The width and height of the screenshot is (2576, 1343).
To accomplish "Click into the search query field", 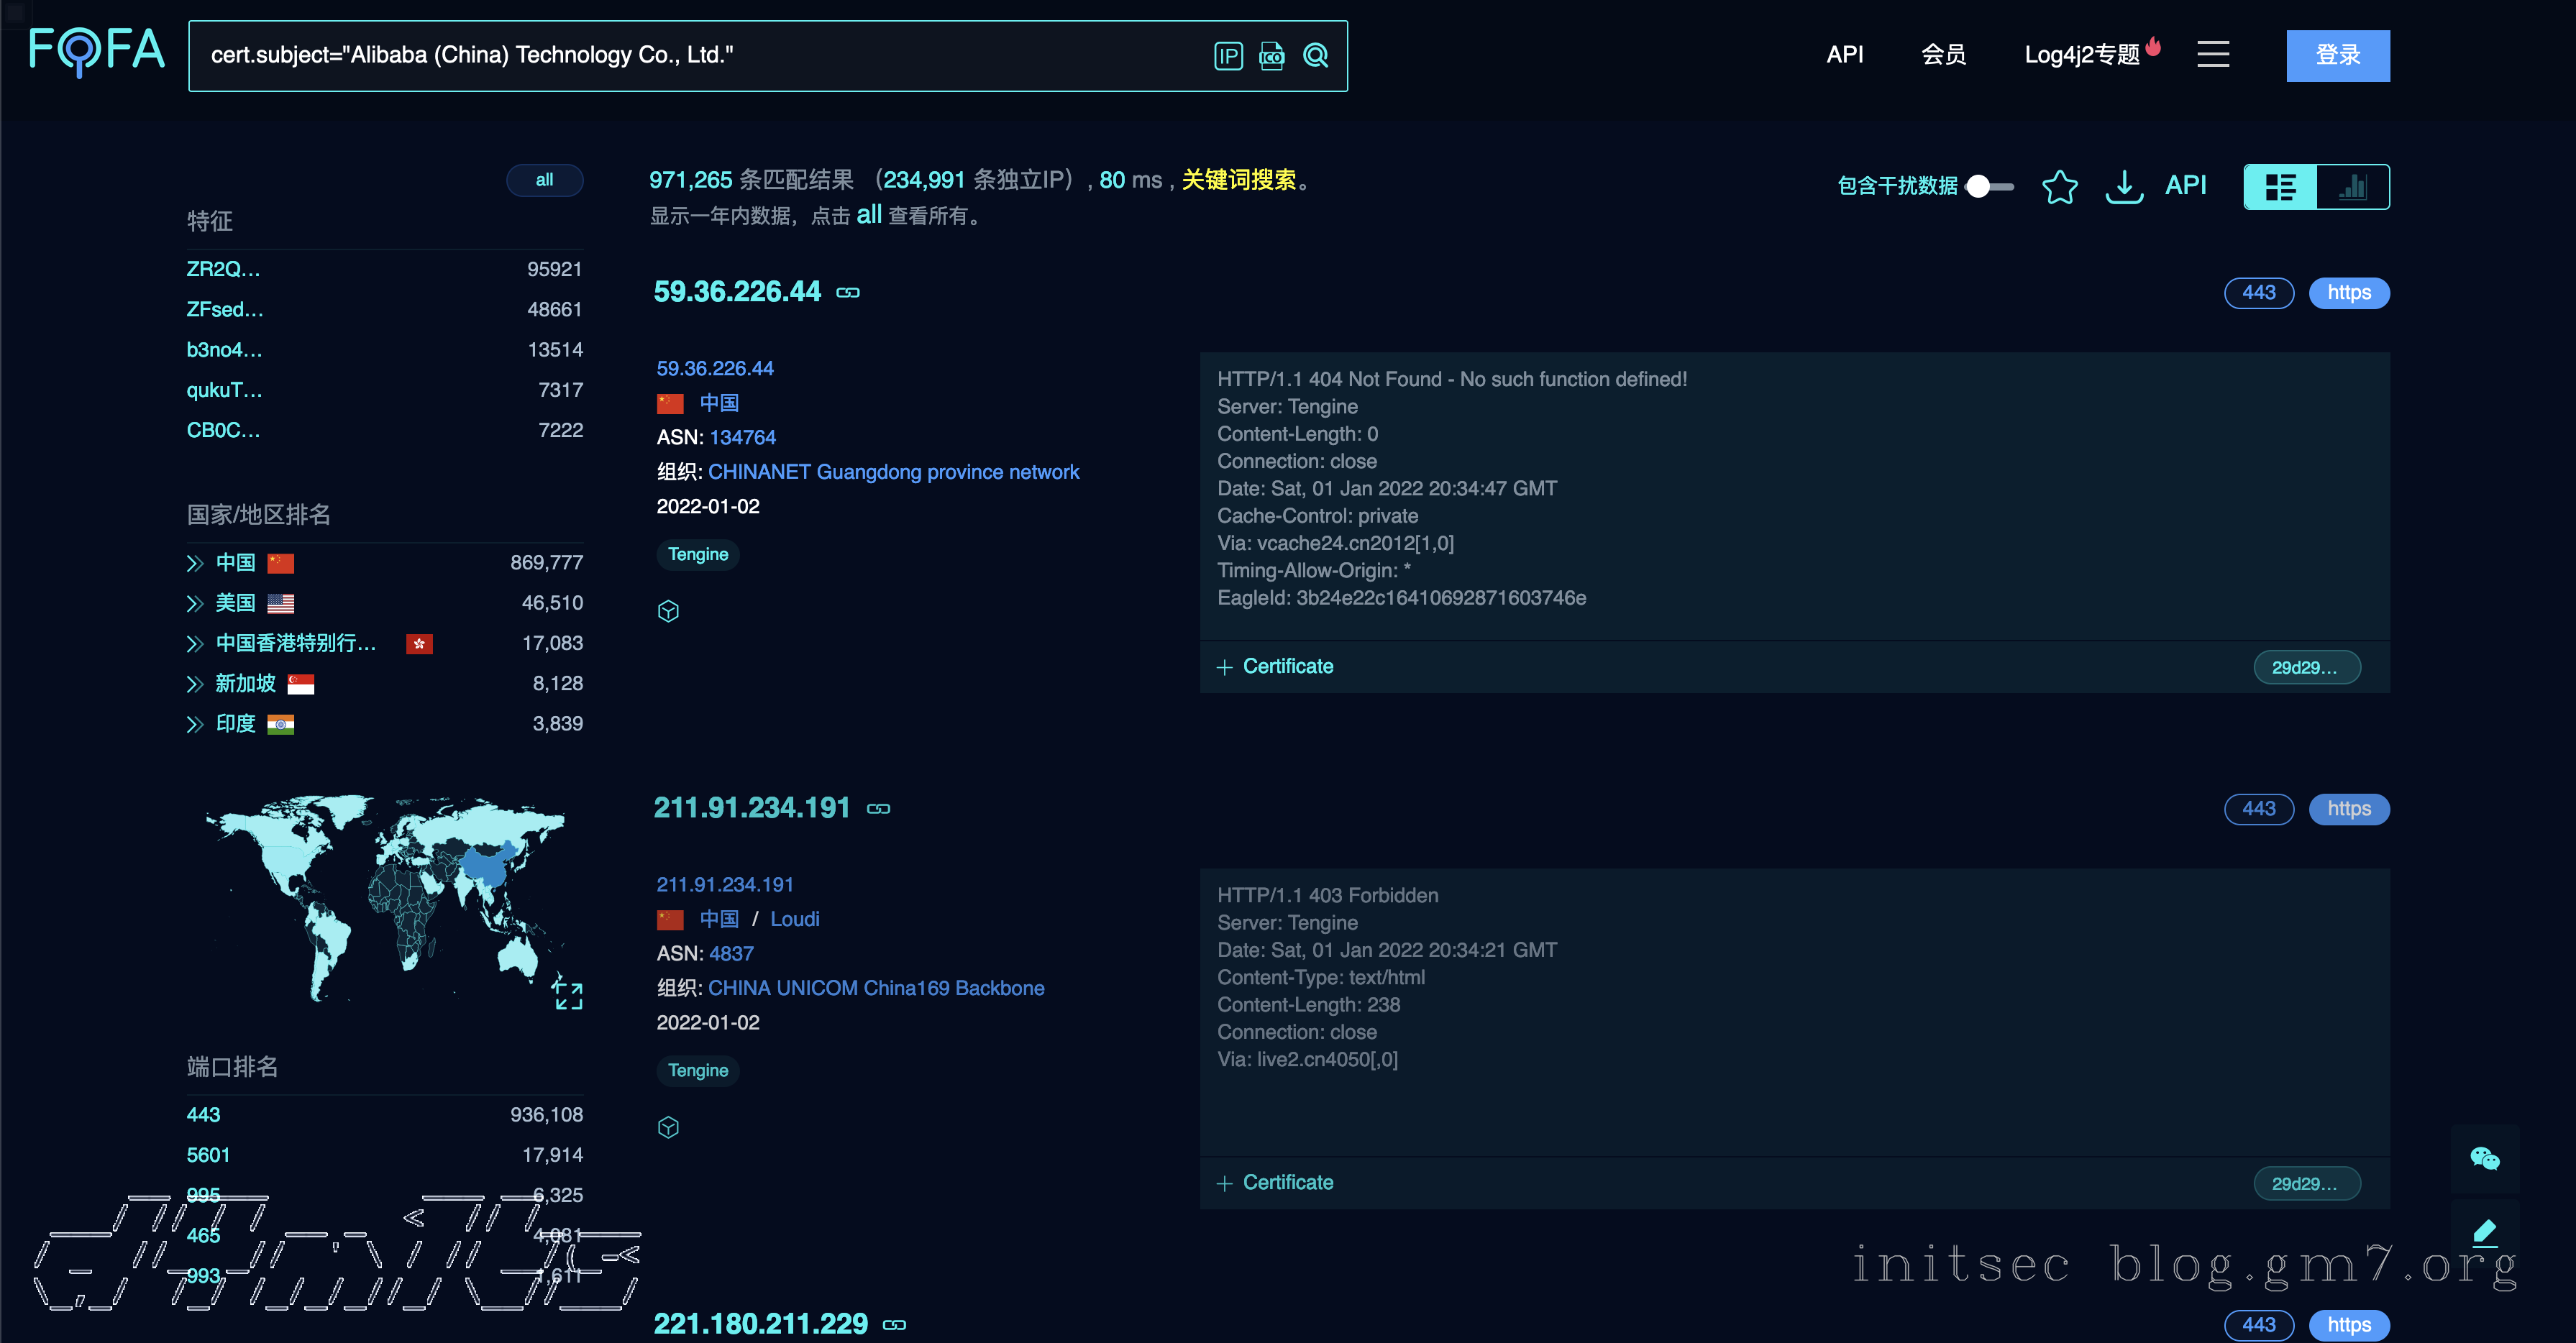I will pos(700,56).
